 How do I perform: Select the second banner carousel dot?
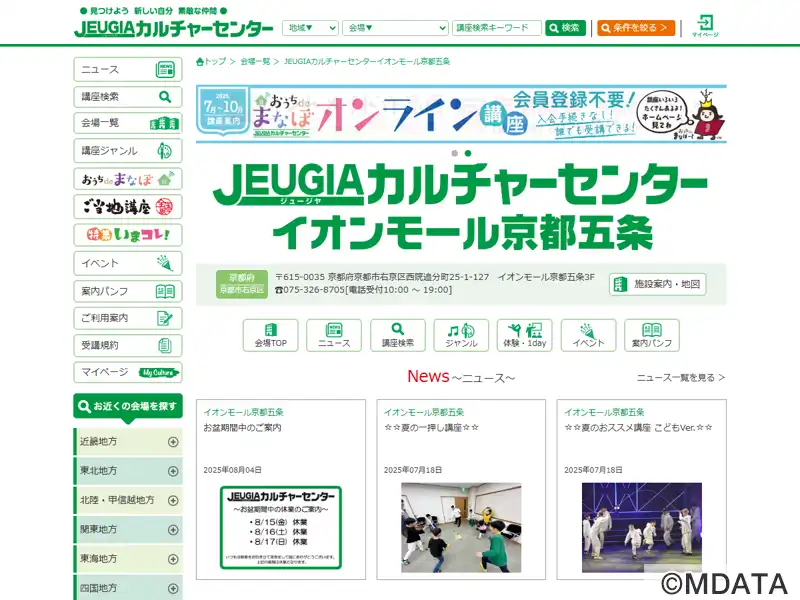pos(468,153)
